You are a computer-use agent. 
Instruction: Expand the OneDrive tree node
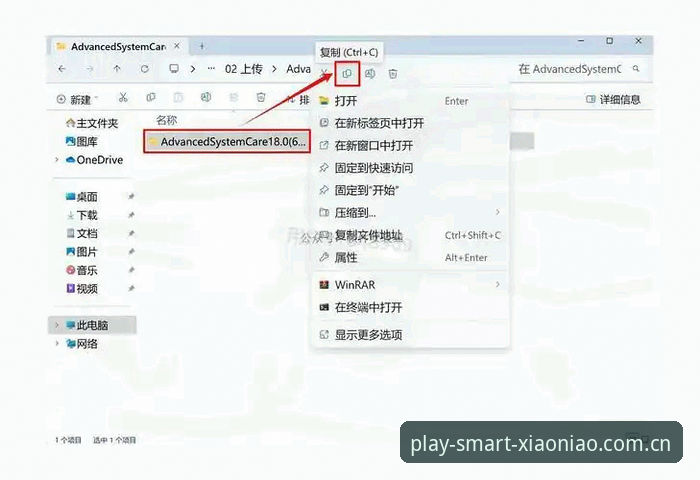click(x=57, y=159)
